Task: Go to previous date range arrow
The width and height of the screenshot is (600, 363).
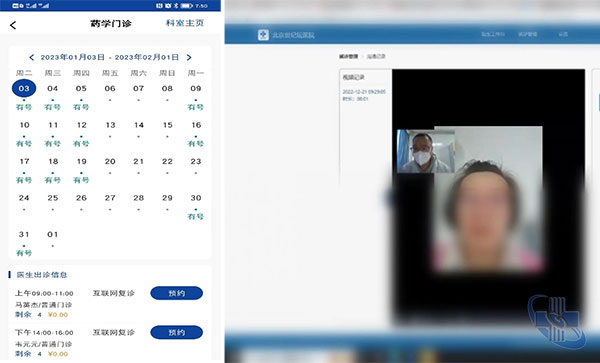Action: [x=31, y=57]
